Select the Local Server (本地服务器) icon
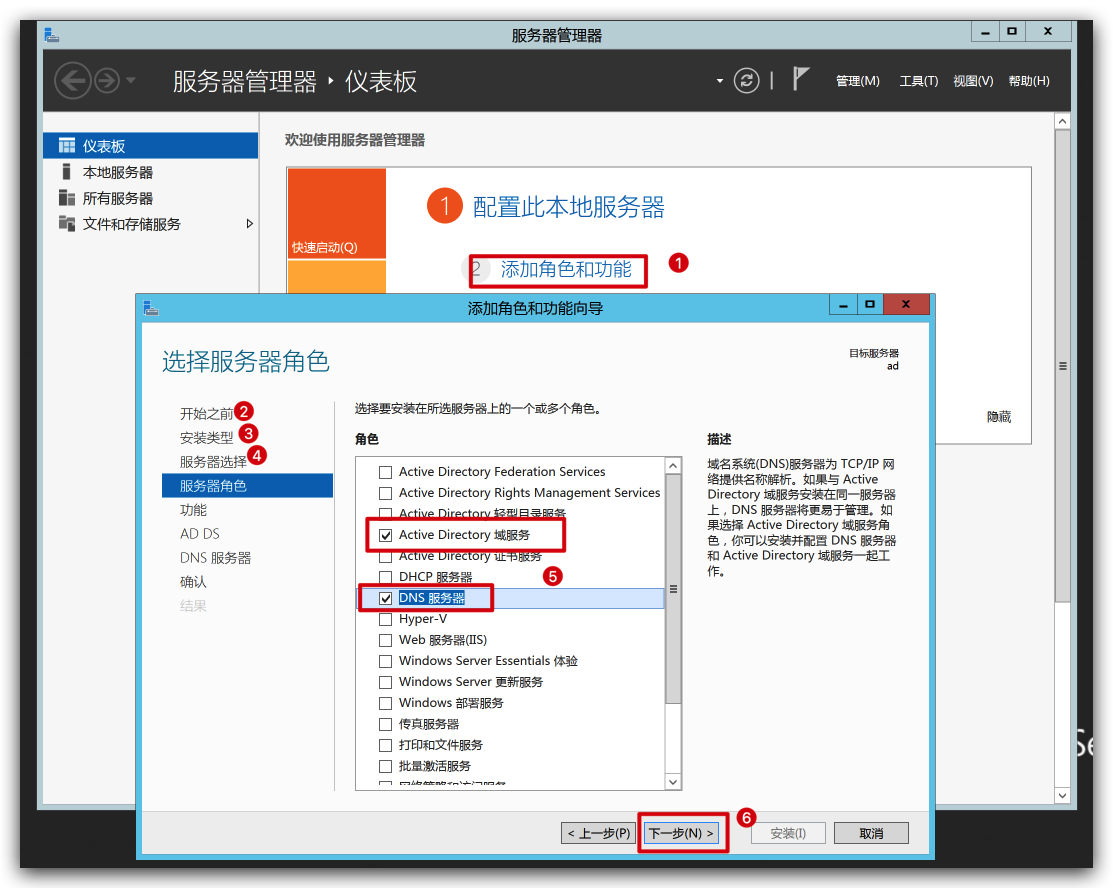Viewport: 1113px width, 888px height. (67, 172)
